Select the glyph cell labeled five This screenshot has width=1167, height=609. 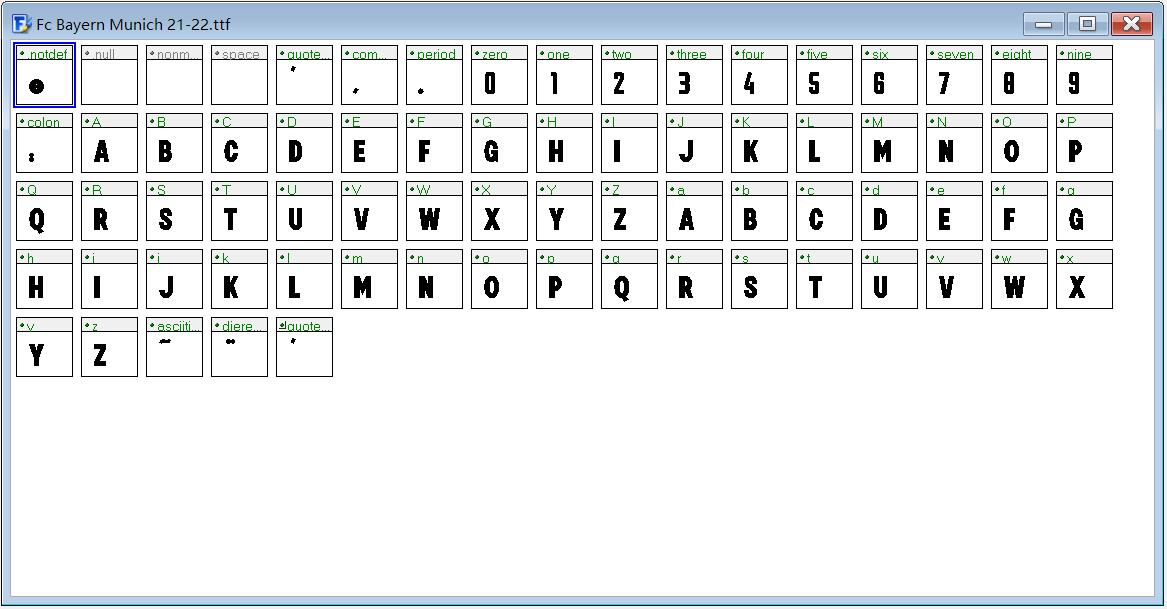pyautogui.click(x=825, y=75)
